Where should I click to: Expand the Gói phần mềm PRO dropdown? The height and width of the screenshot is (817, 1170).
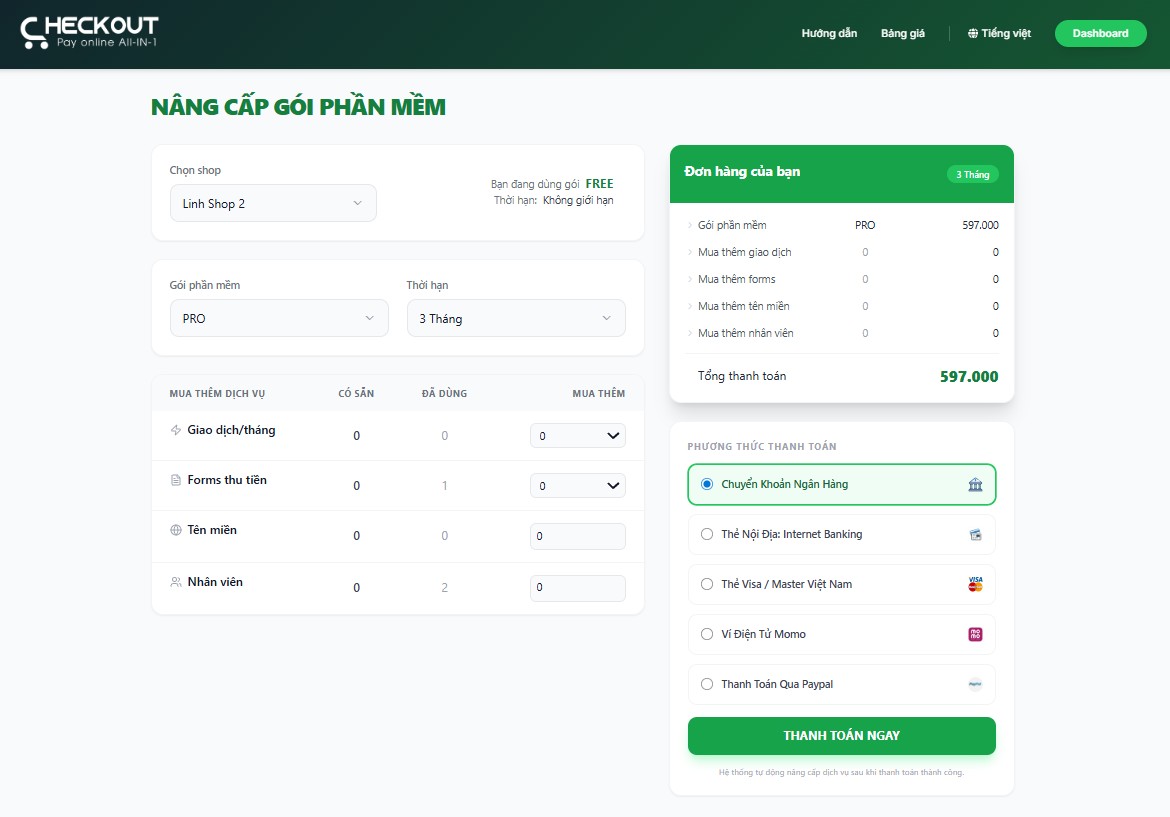click(x=279, y=318)
